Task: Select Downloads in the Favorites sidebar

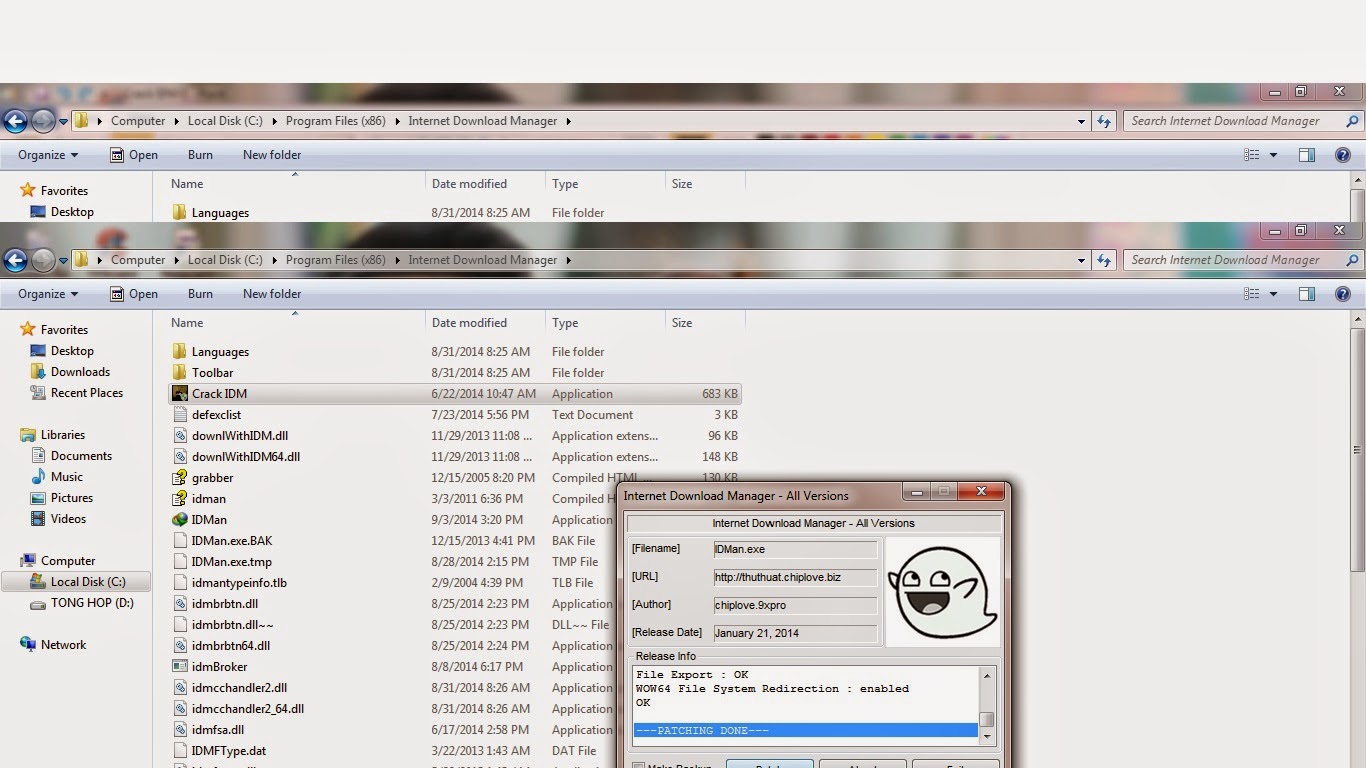Action: (80, 372)
